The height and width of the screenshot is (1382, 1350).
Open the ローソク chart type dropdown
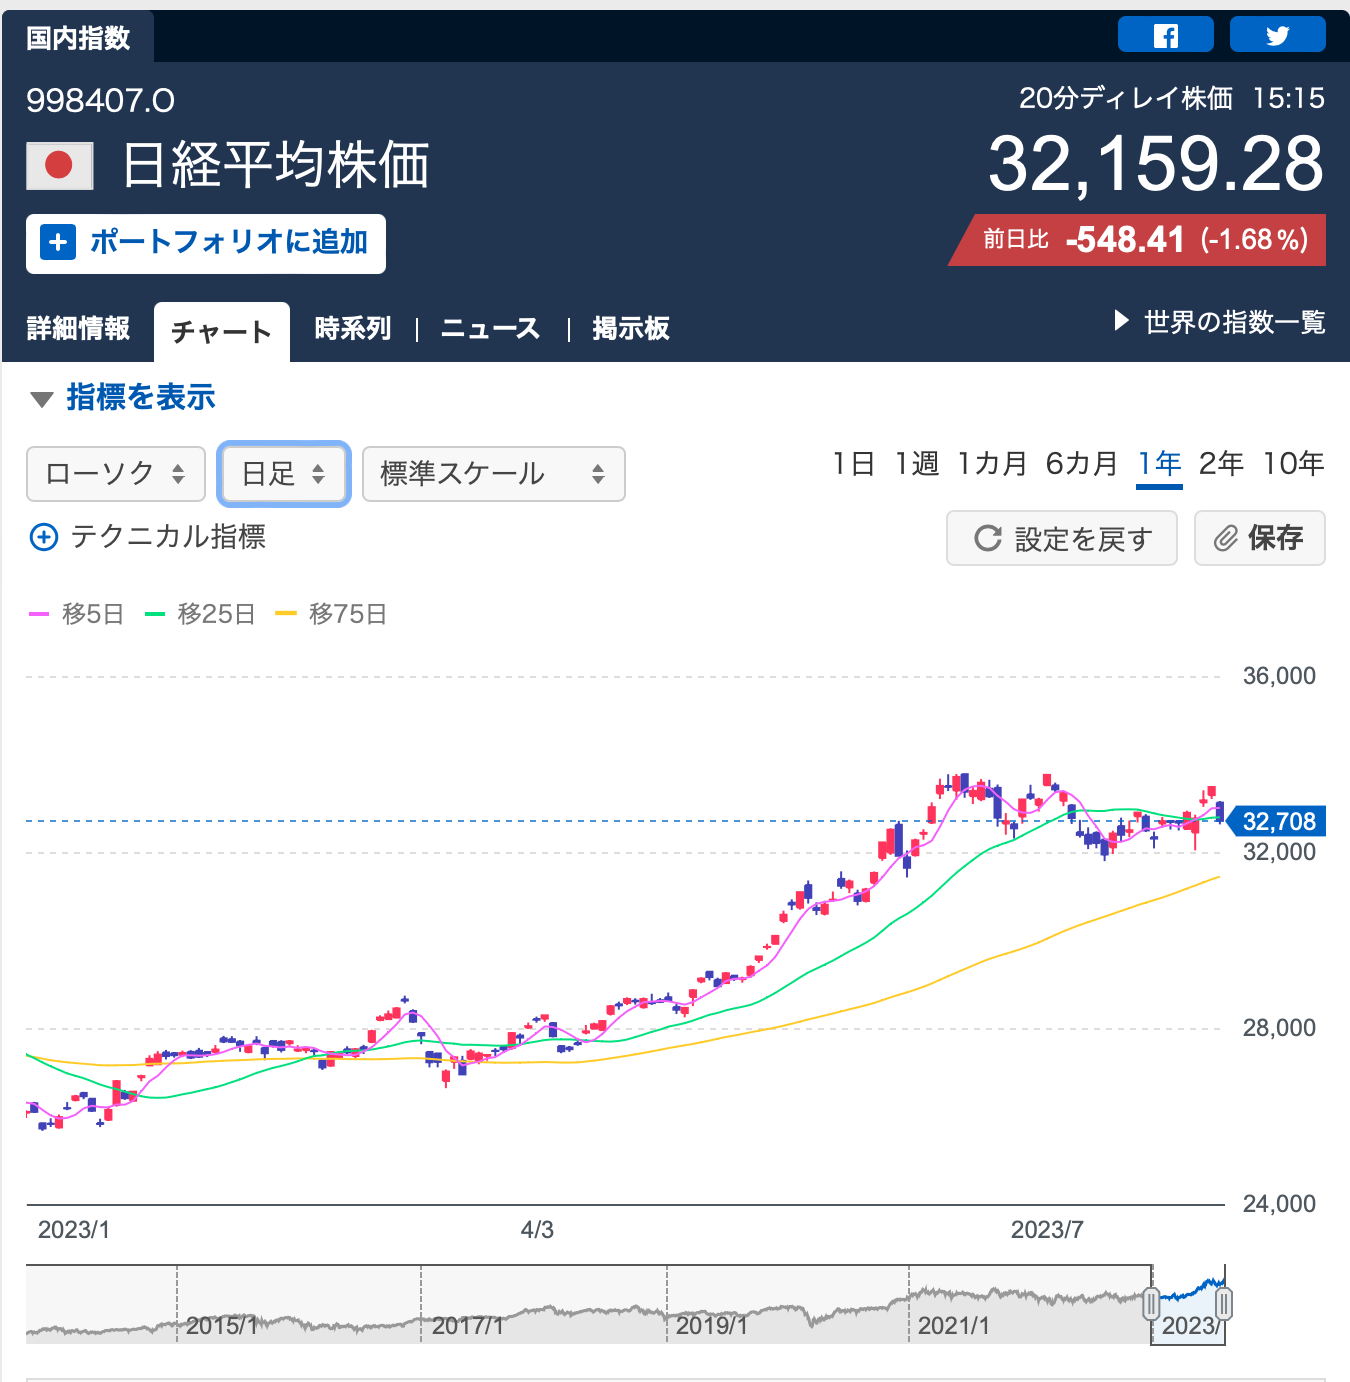(x=116, y=474)
